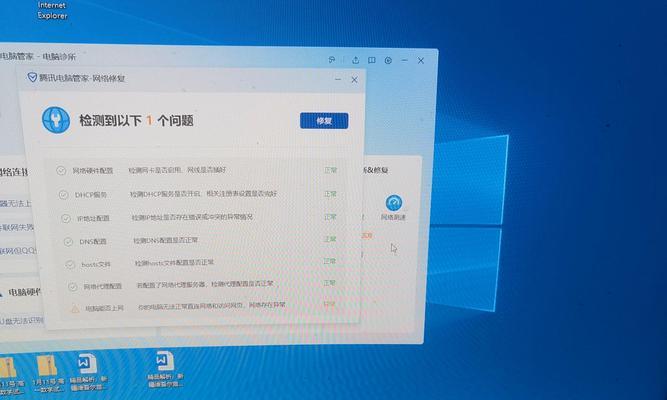Click description about DHCP服务是否开启

[x=203, y=194]
